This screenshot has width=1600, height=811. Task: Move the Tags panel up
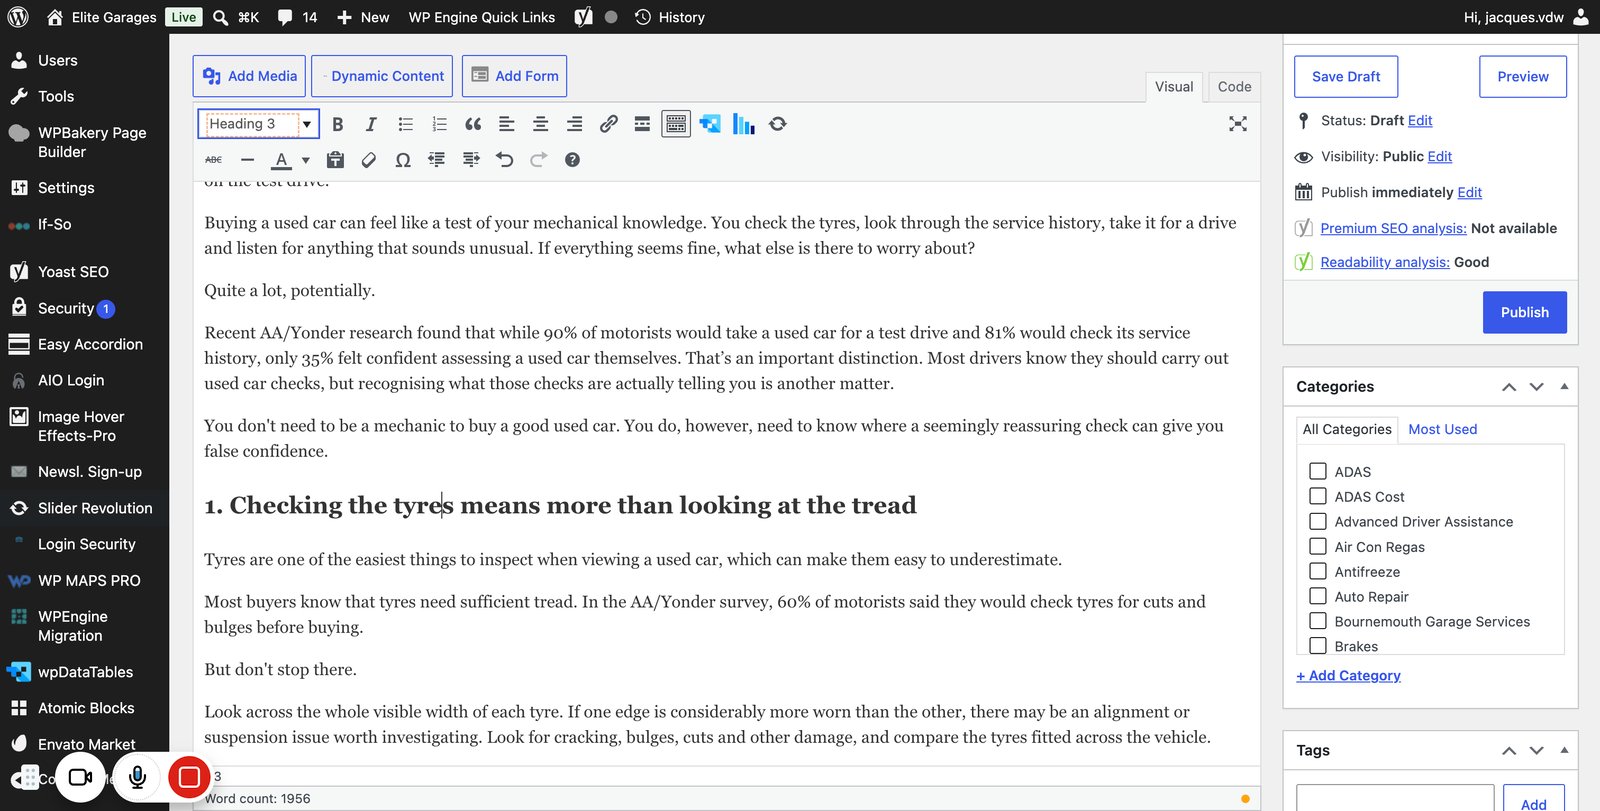[x=1509, y=750]
